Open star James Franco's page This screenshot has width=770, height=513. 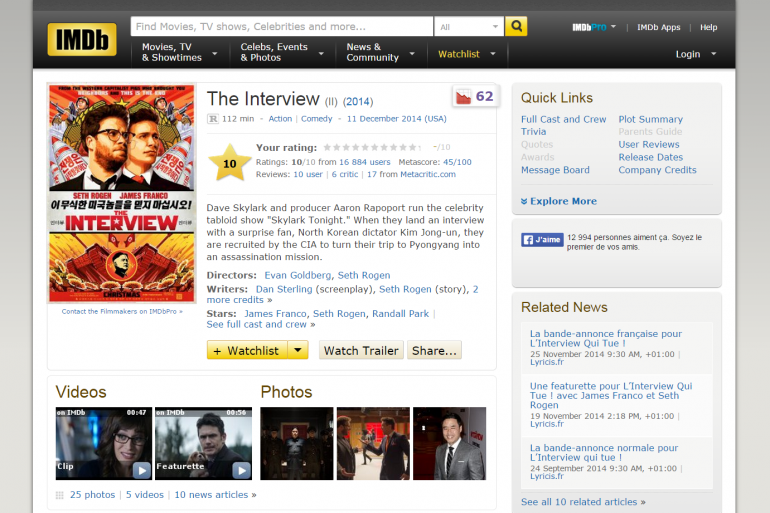(275, 314)
